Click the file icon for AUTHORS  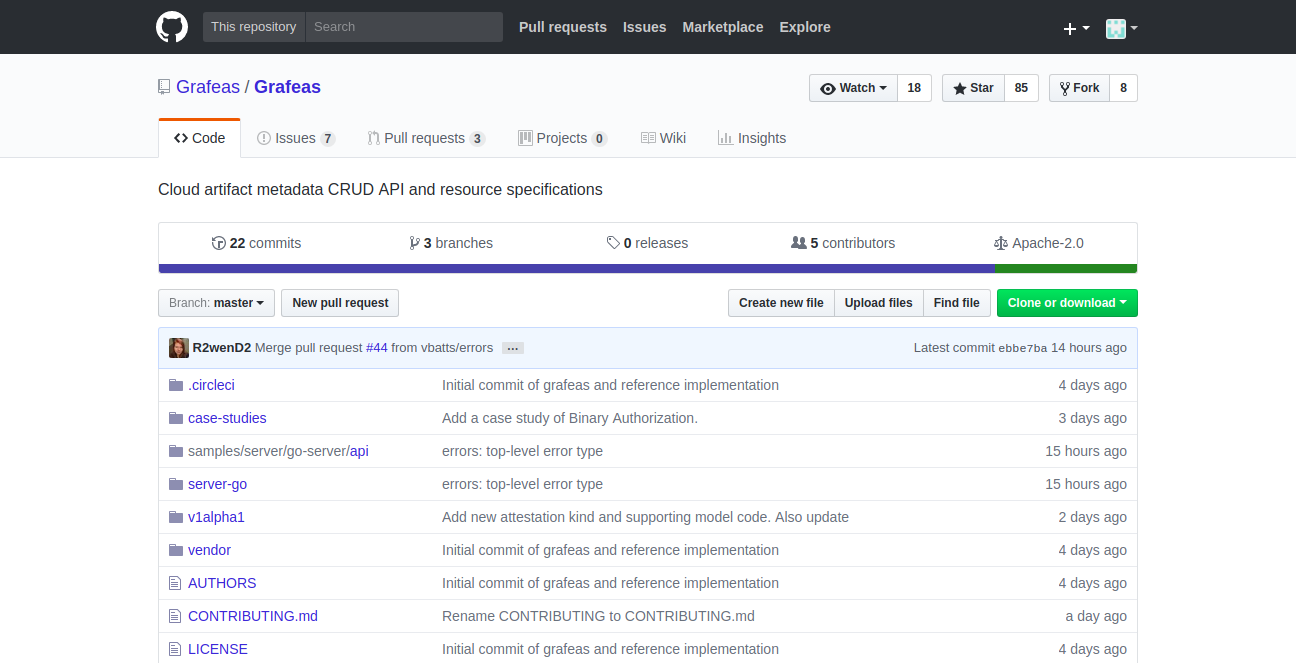[x=175, y=583]
